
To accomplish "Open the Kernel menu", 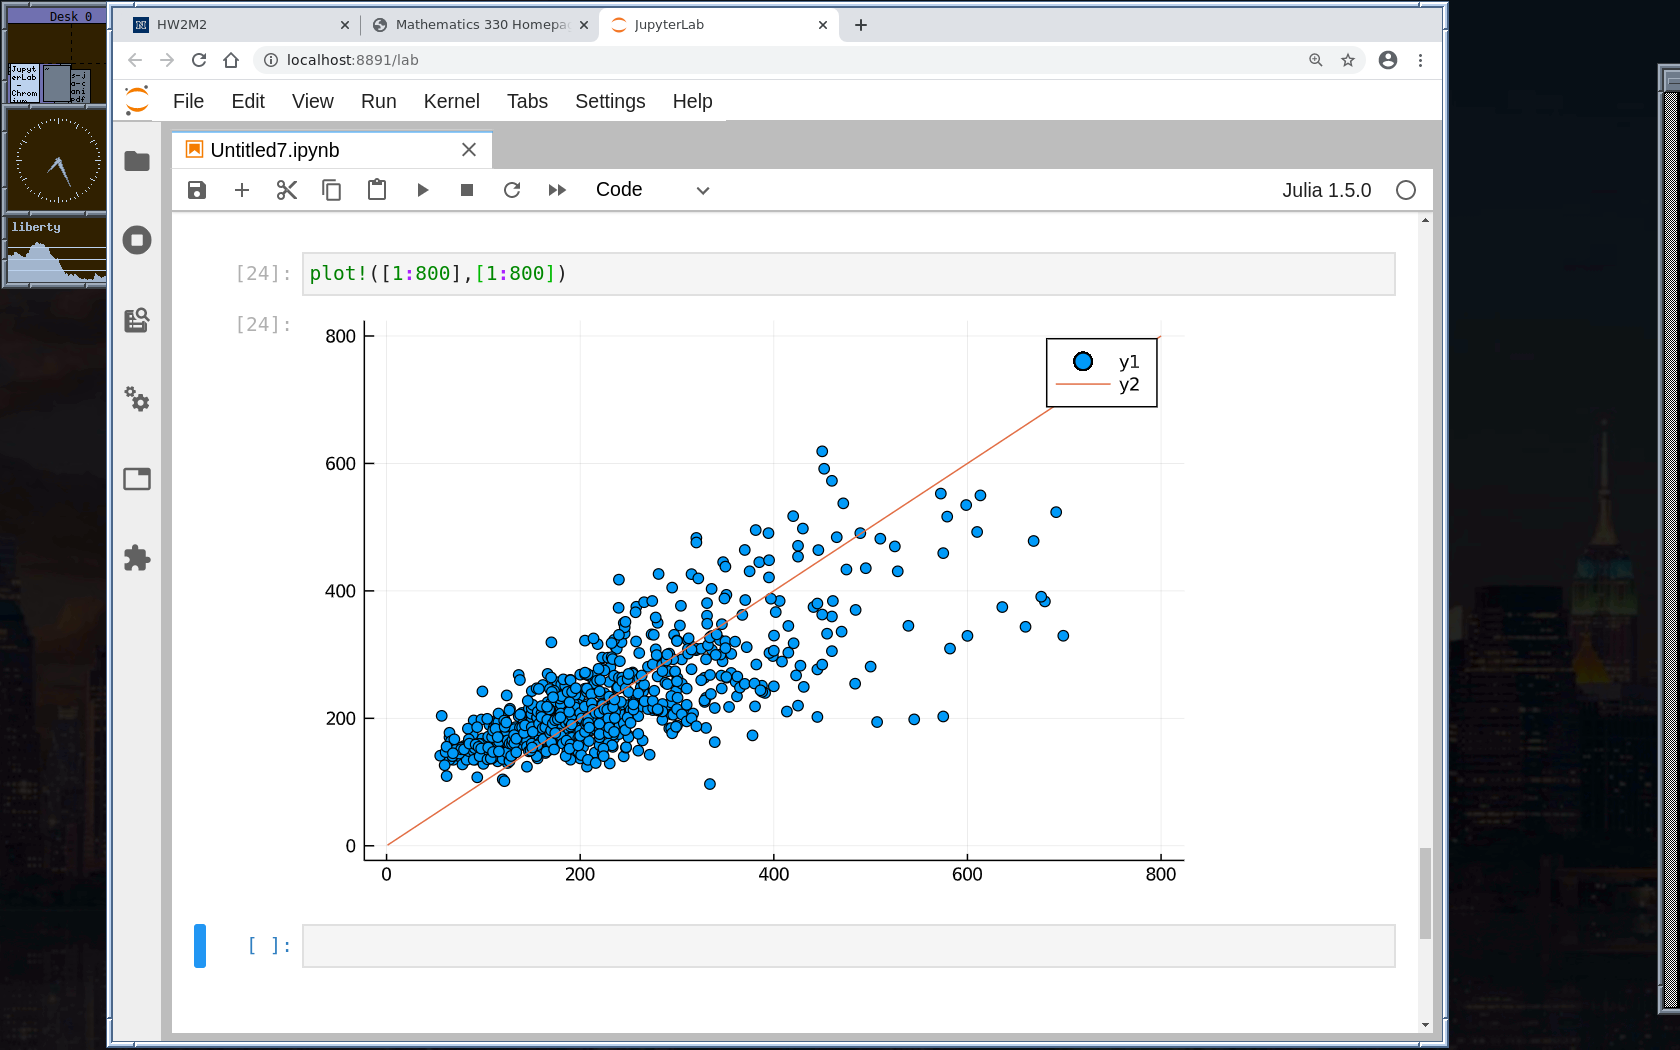I will [451, 101].
